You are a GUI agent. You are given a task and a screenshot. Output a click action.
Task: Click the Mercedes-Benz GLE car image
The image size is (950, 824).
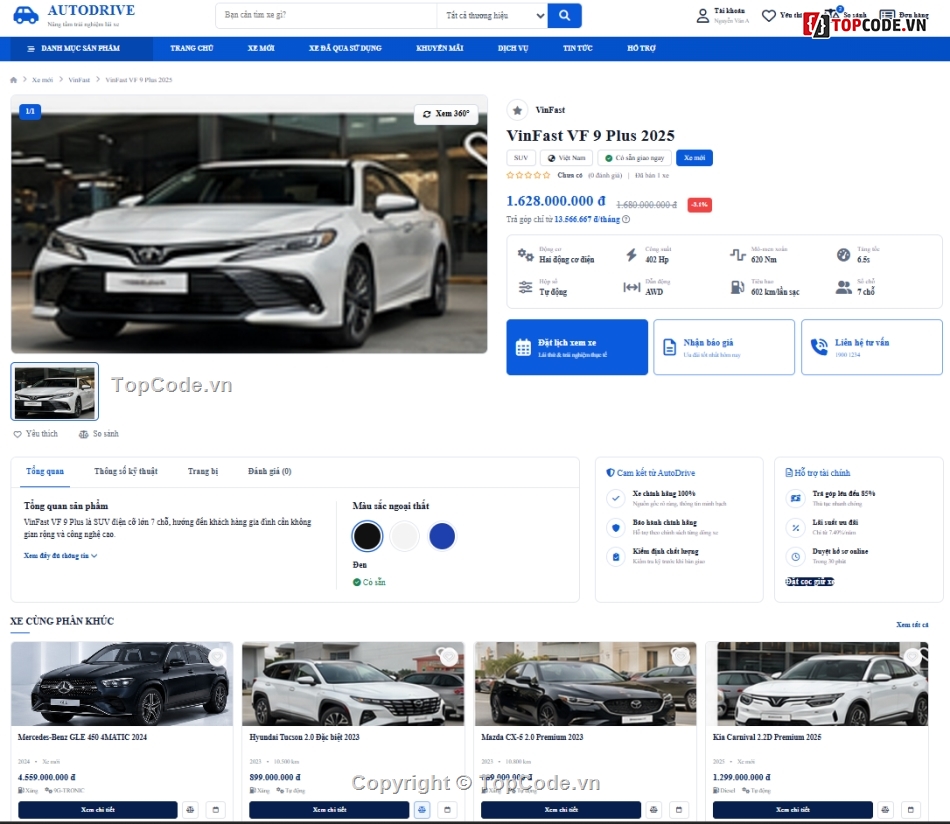click(122, 684)
